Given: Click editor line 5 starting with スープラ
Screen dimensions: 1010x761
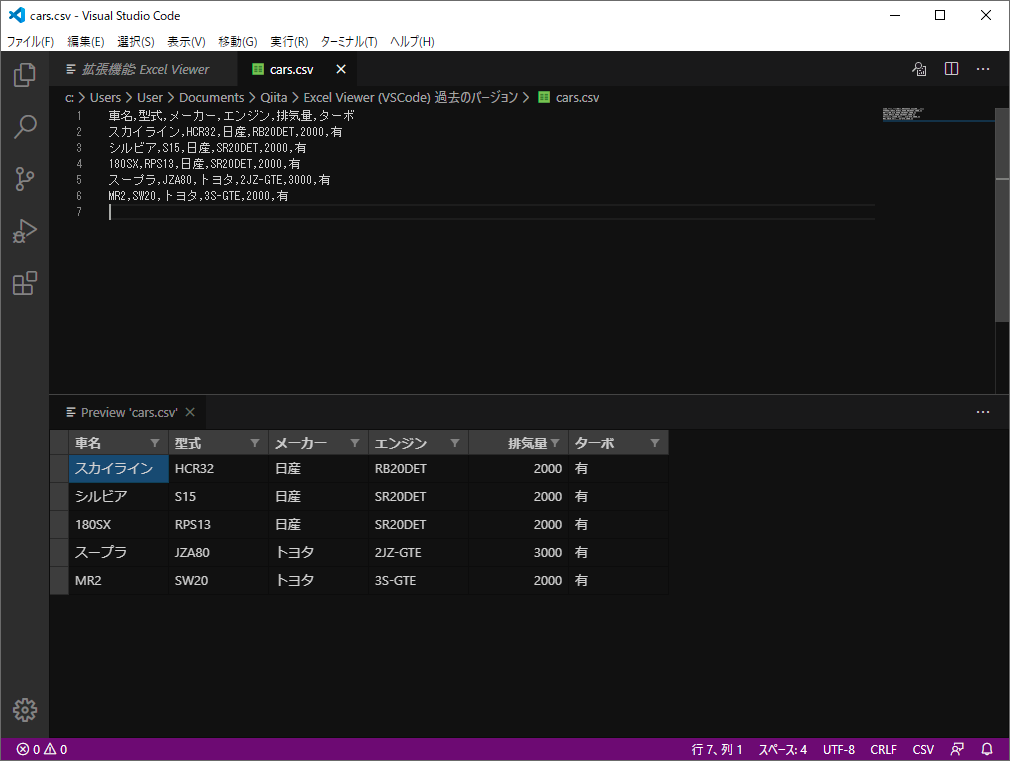Looking at the screenshot, I should pos(219,180).
